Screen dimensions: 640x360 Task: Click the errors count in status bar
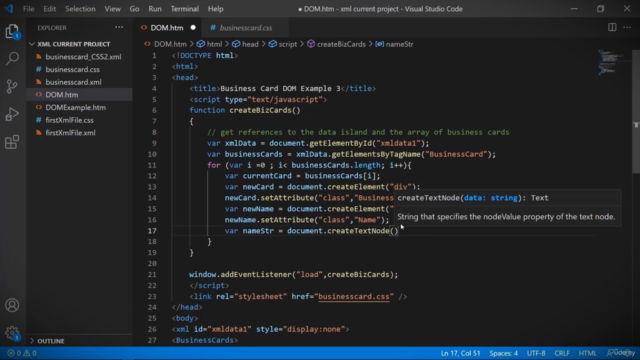pos(14,353)
